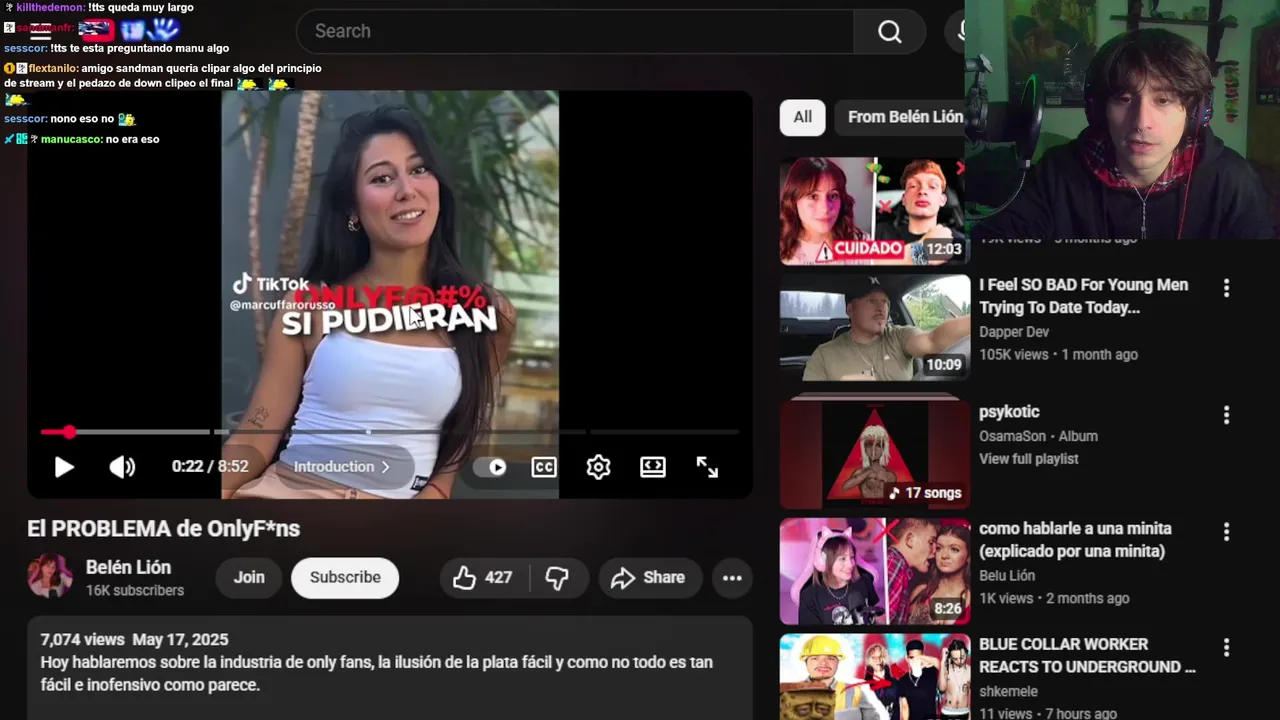Click video title El PROBLEMA de OnlyF*ns
1280x720 pixels.
[x=163, y=529]
